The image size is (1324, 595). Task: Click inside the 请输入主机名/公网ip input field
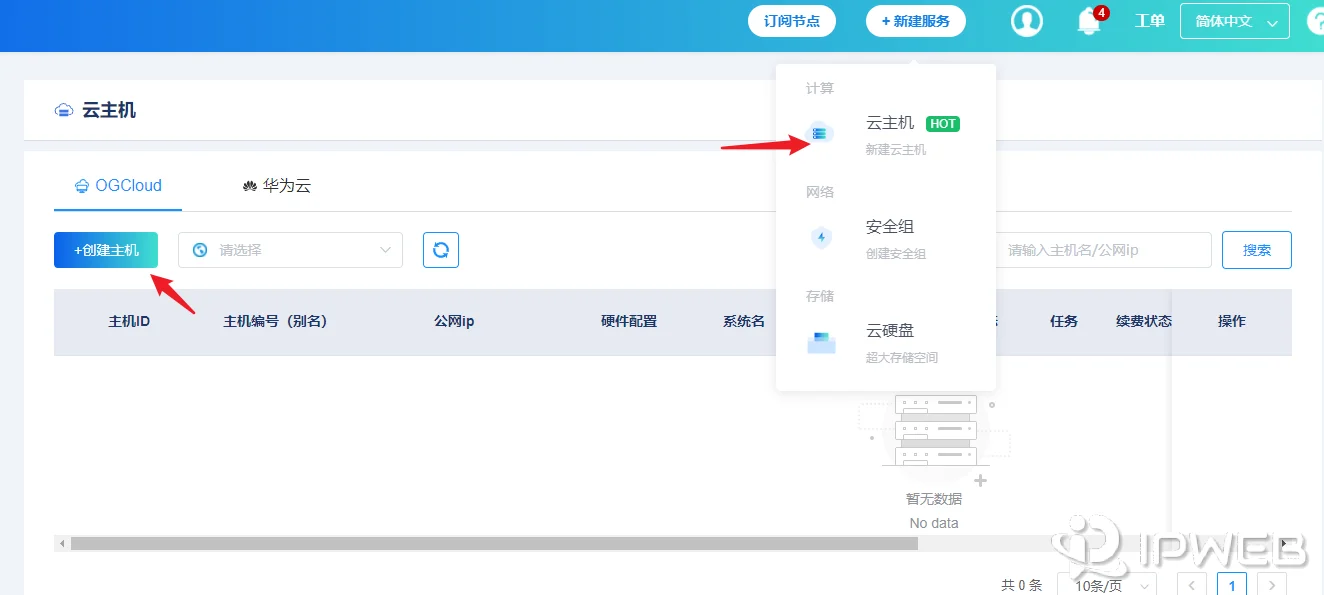pos(1100,250)
